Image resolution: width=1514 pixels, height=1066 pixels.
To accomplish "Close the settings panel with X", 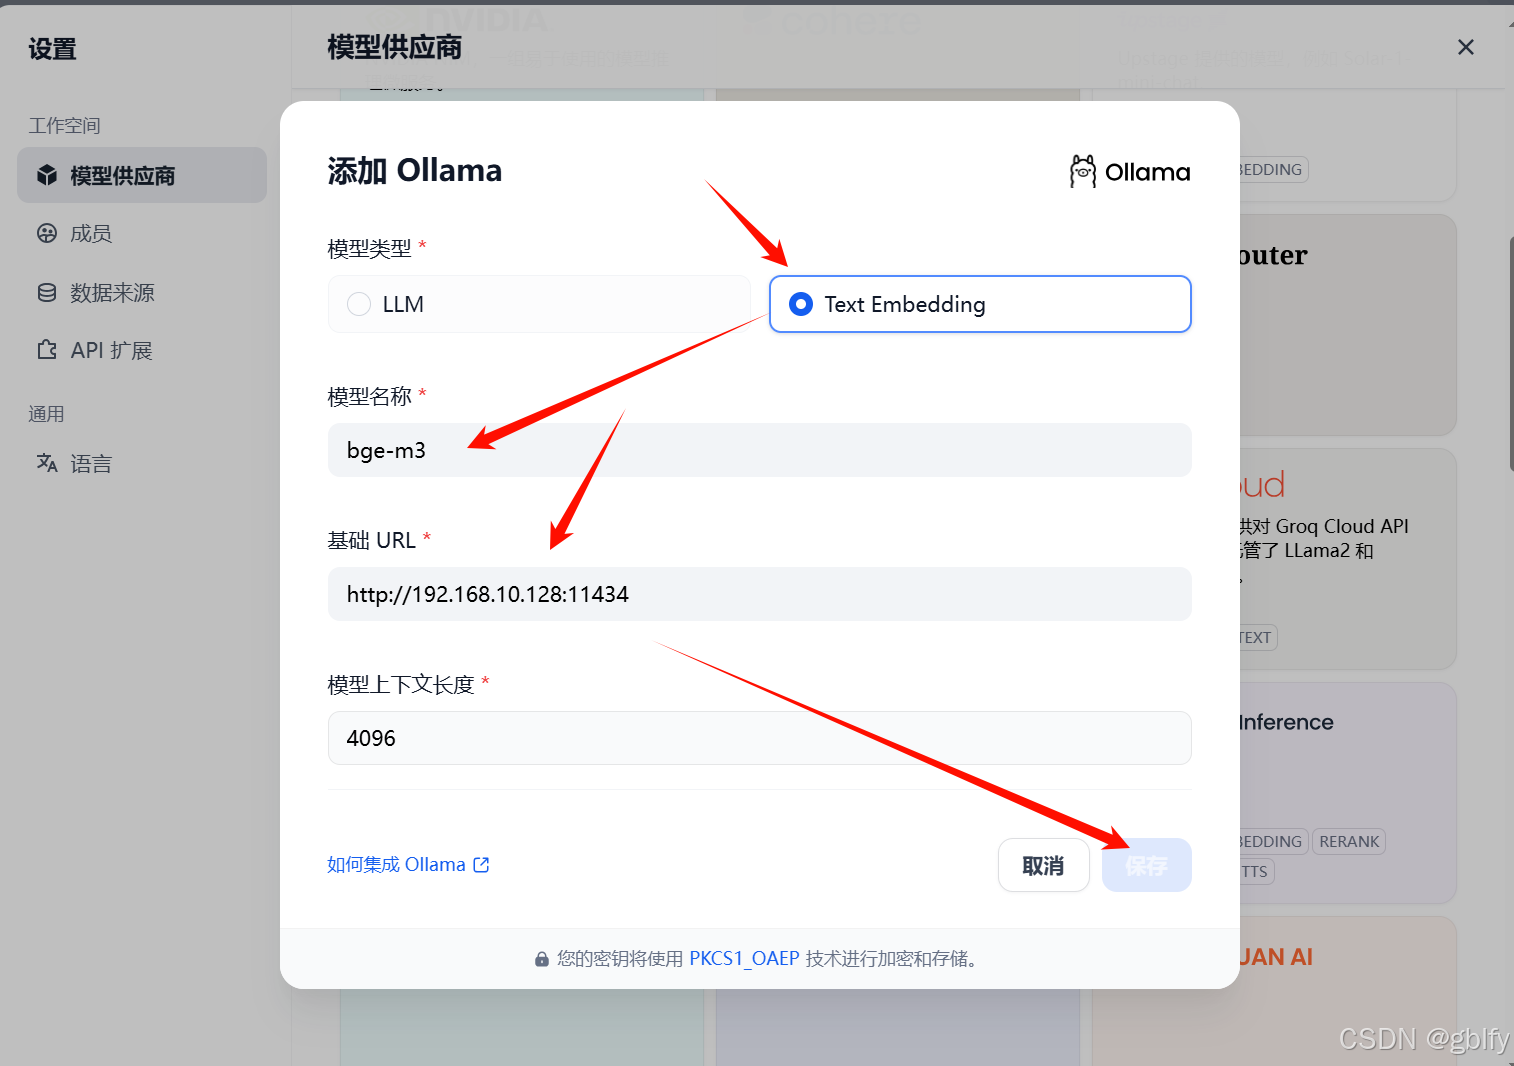I will click(x=1466, y=47).
